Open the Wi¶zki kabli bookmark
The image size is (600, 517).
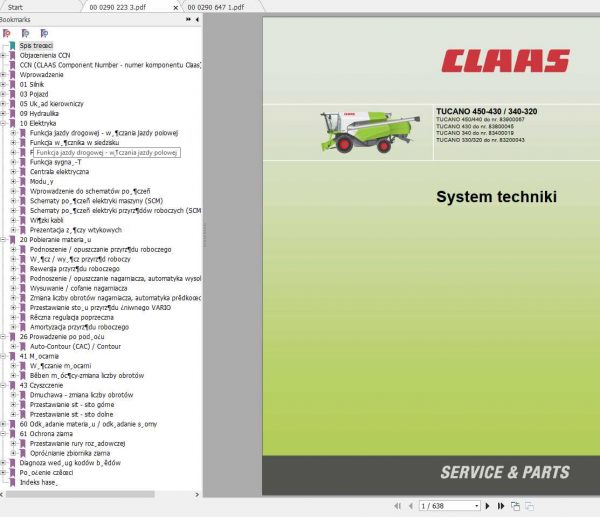click(47, 220)
